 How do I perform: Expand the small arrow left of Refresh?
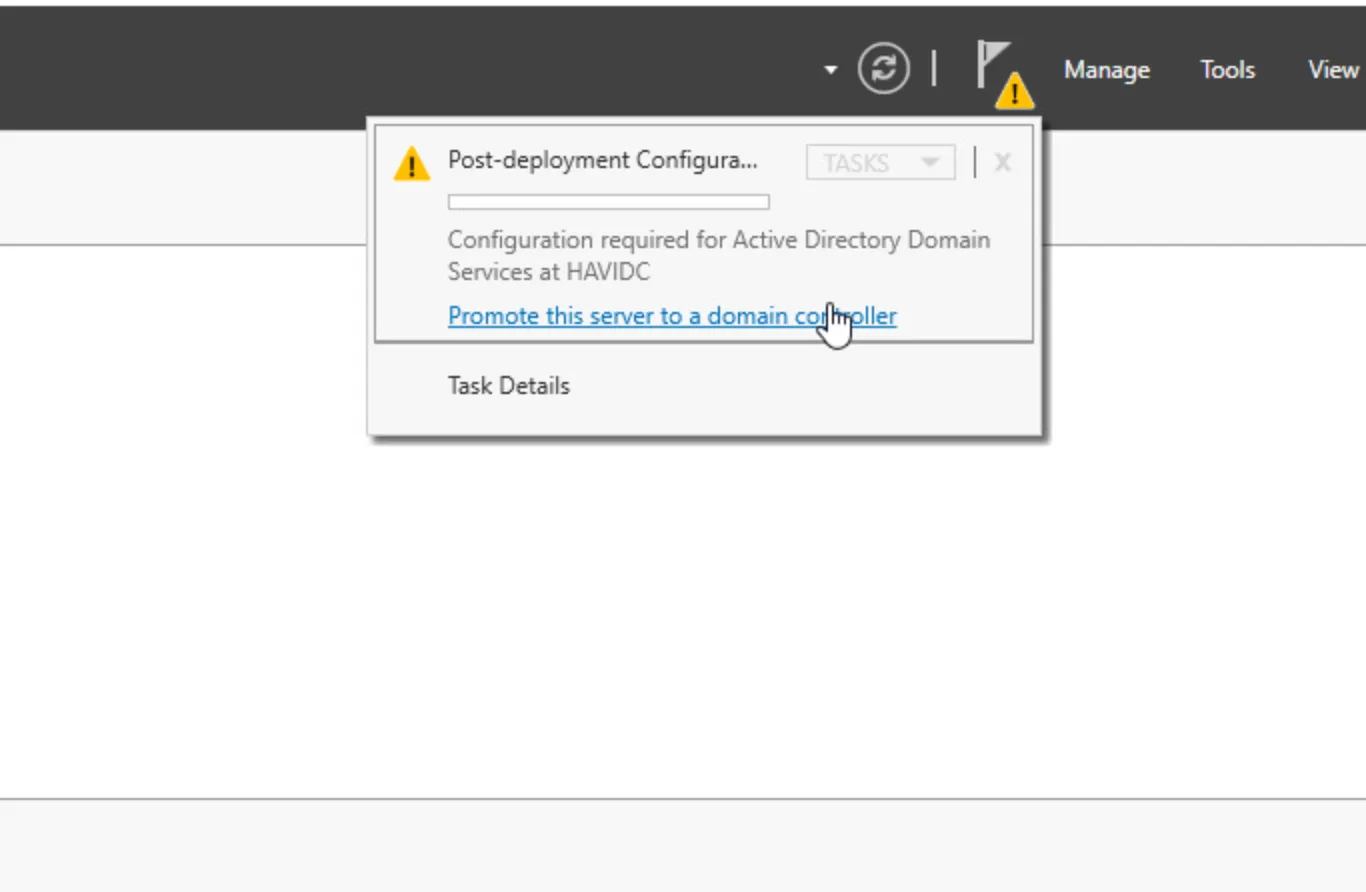(x=830, y=69)
